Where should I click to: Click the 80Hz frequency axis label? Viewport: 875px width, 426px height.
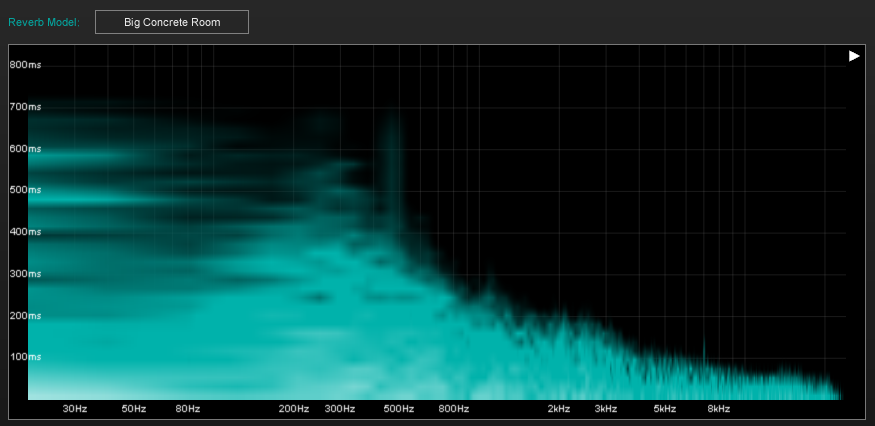click(187, 409)
